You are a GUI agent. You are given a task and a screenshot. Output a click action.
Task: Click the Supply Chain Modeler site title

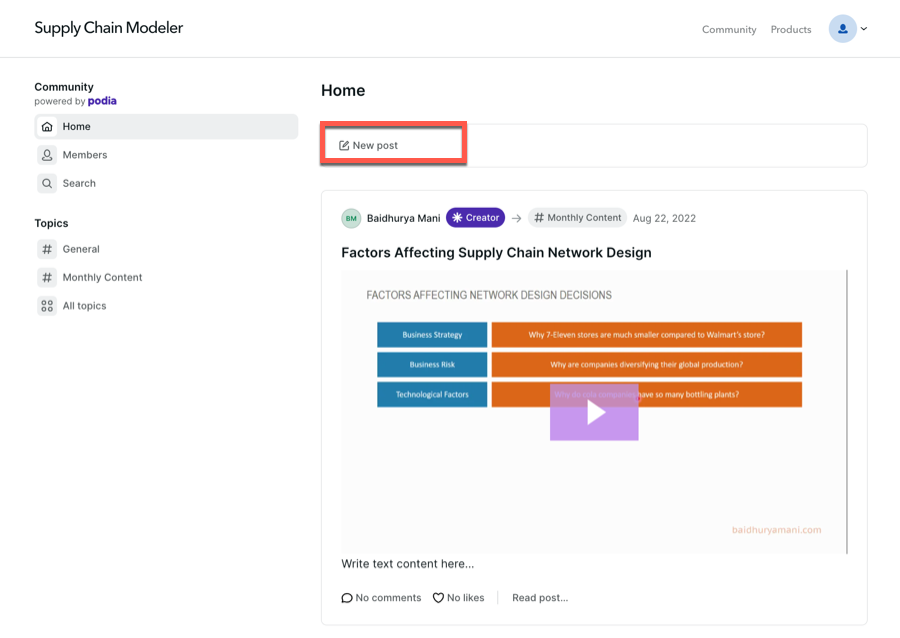109,28
